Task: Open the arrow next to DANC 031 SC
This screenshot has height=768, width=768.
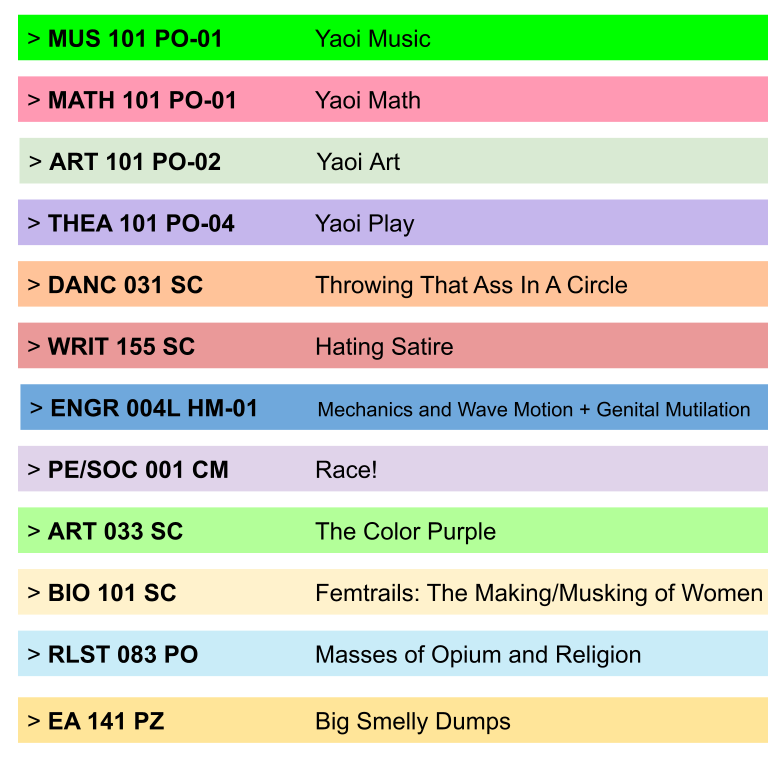Action: [34, 285]
